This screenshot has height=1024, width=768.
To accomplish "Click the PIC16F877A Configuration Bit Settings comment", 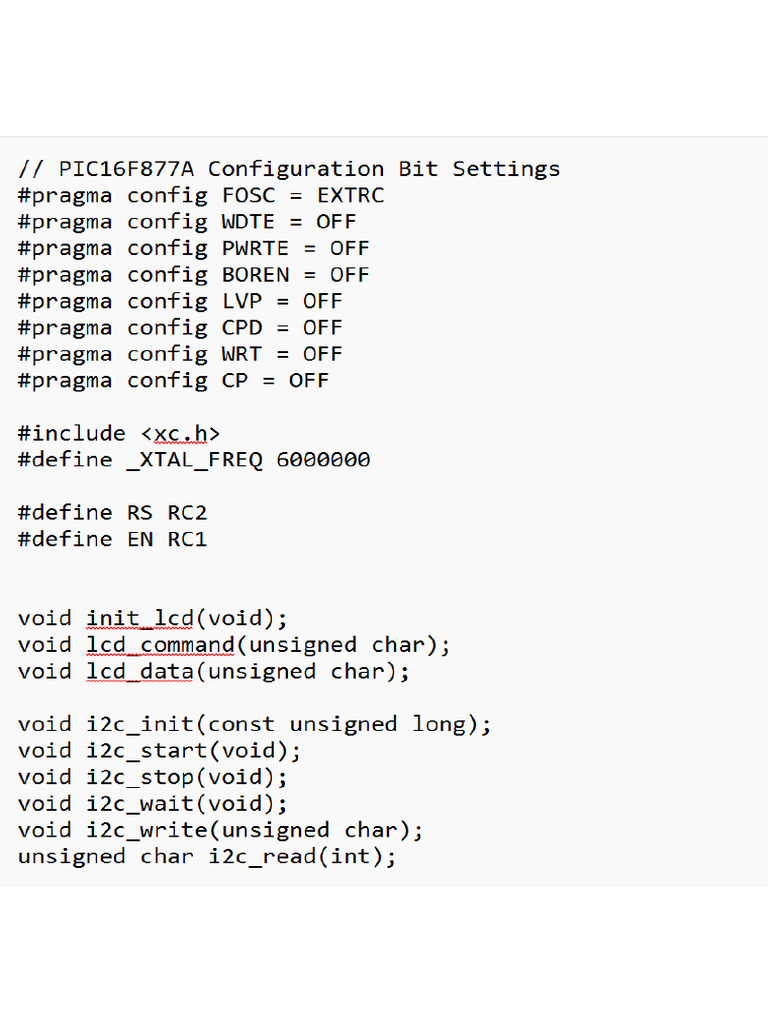I will (289, 169).
